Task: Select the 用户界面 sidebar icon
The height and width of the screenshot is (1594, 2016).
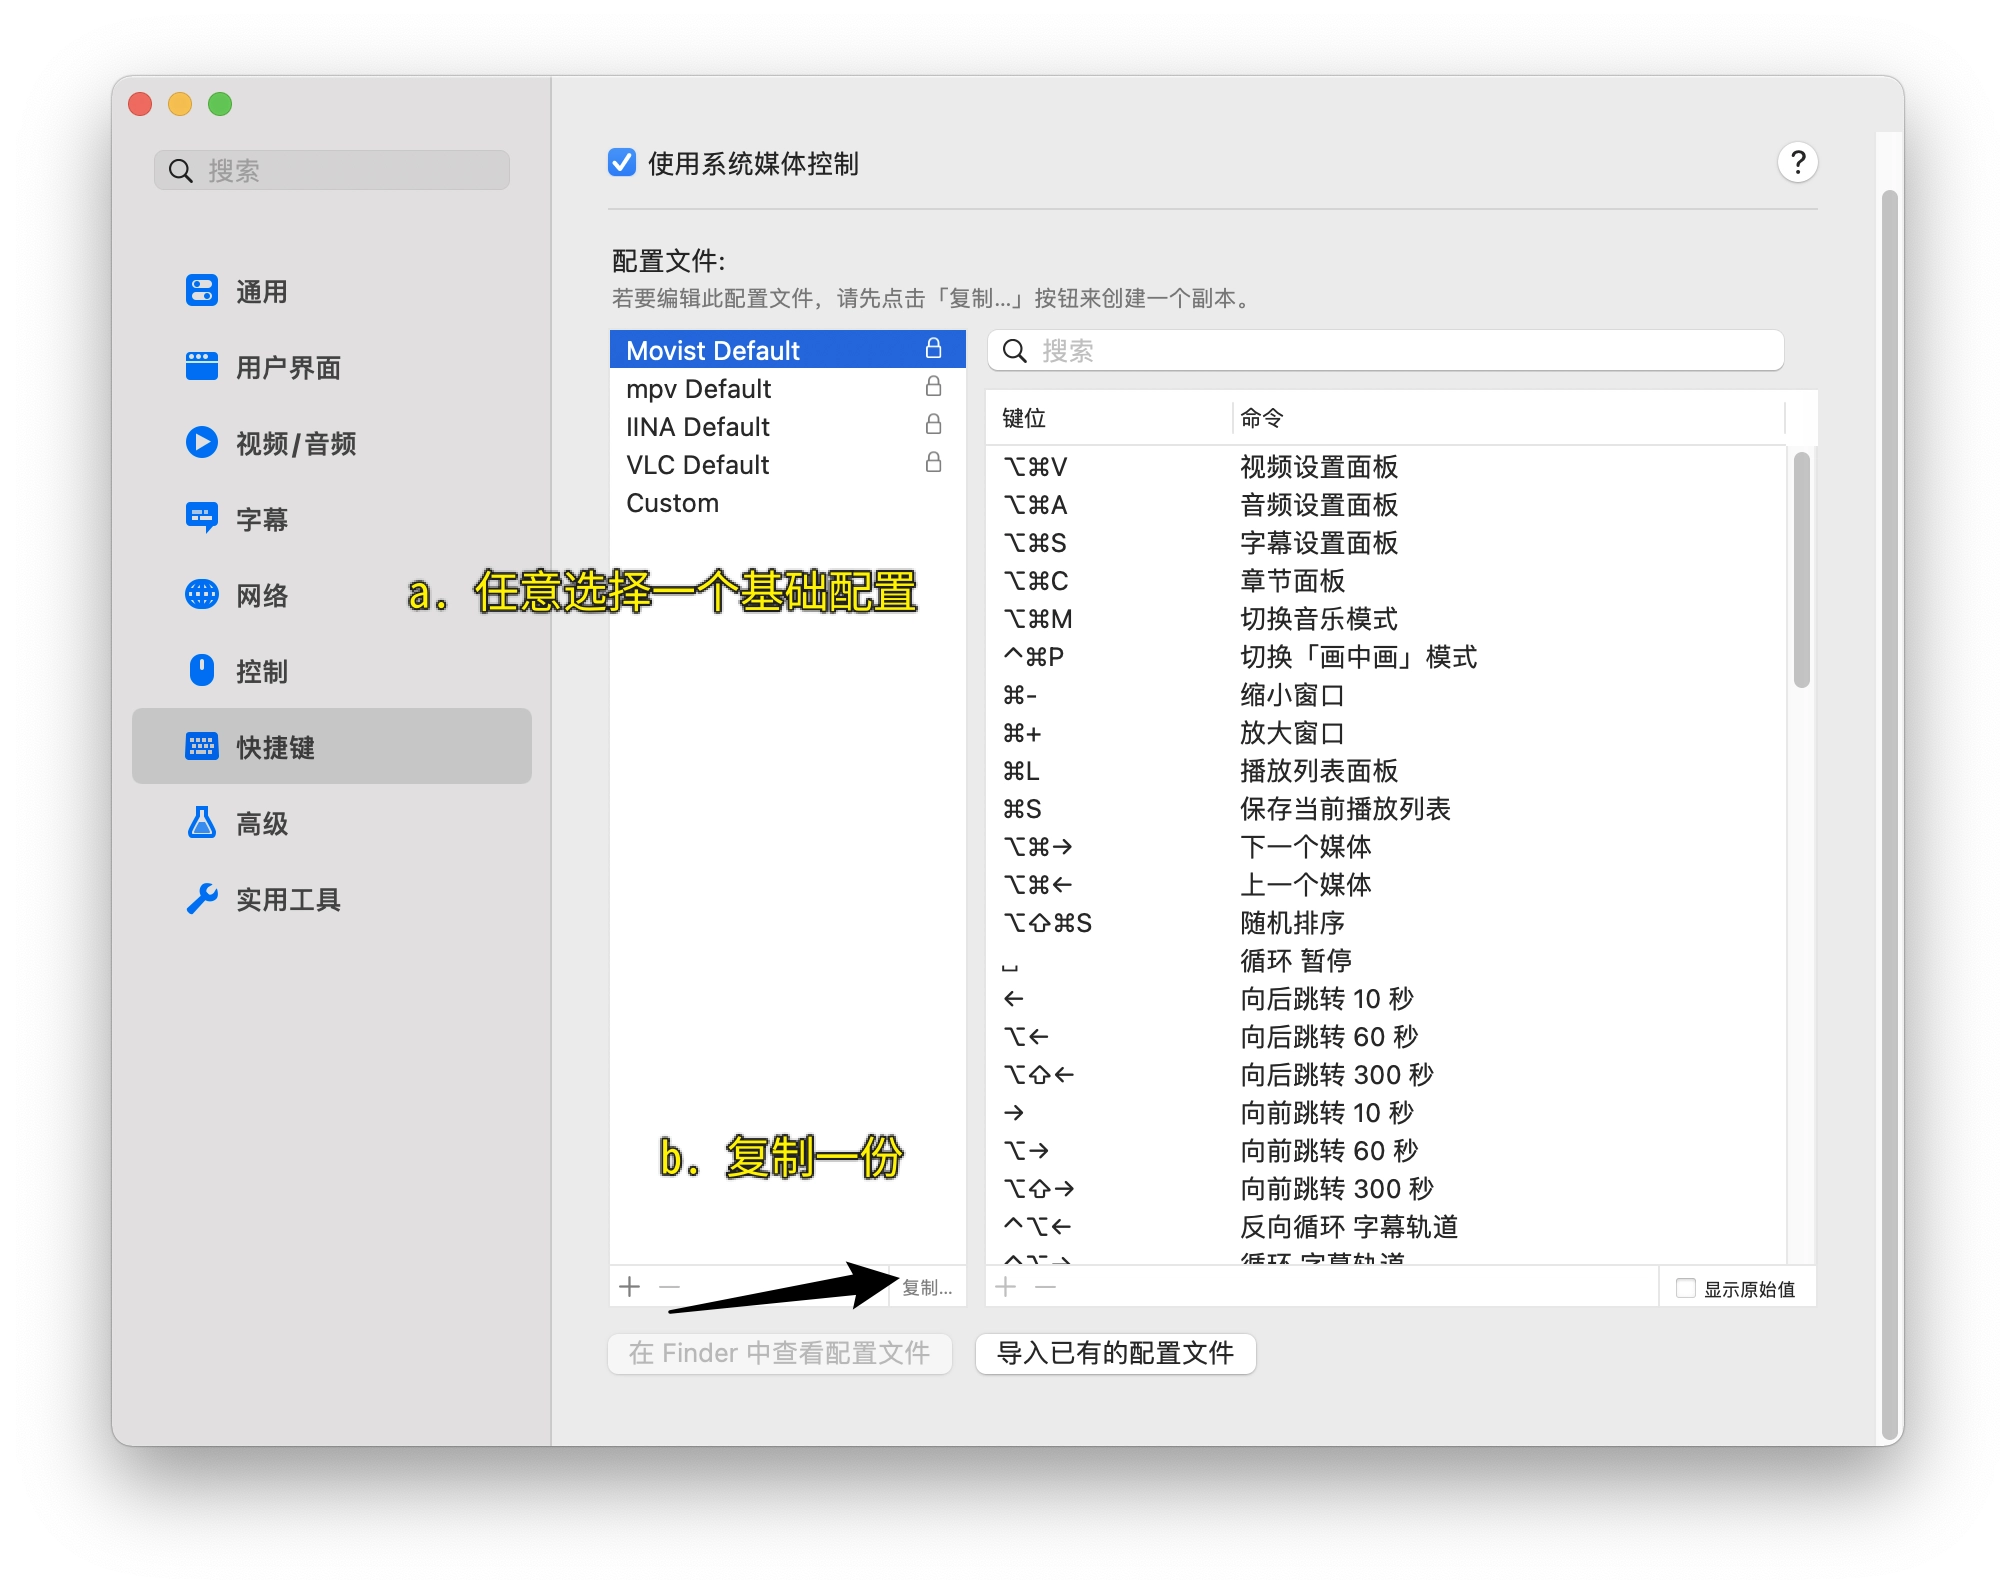Action: click(202, 367)
